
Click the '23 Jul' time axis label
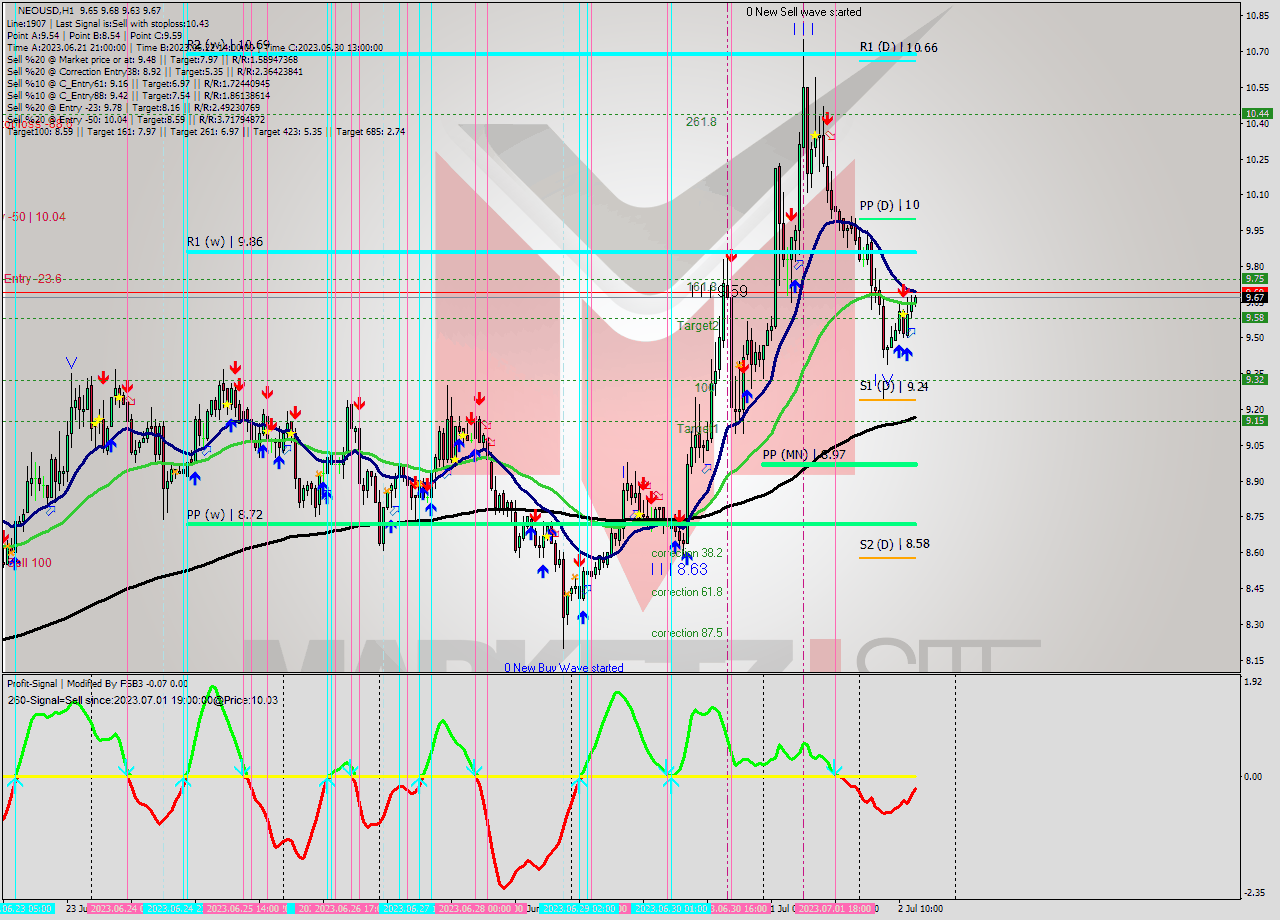[77, 908]
